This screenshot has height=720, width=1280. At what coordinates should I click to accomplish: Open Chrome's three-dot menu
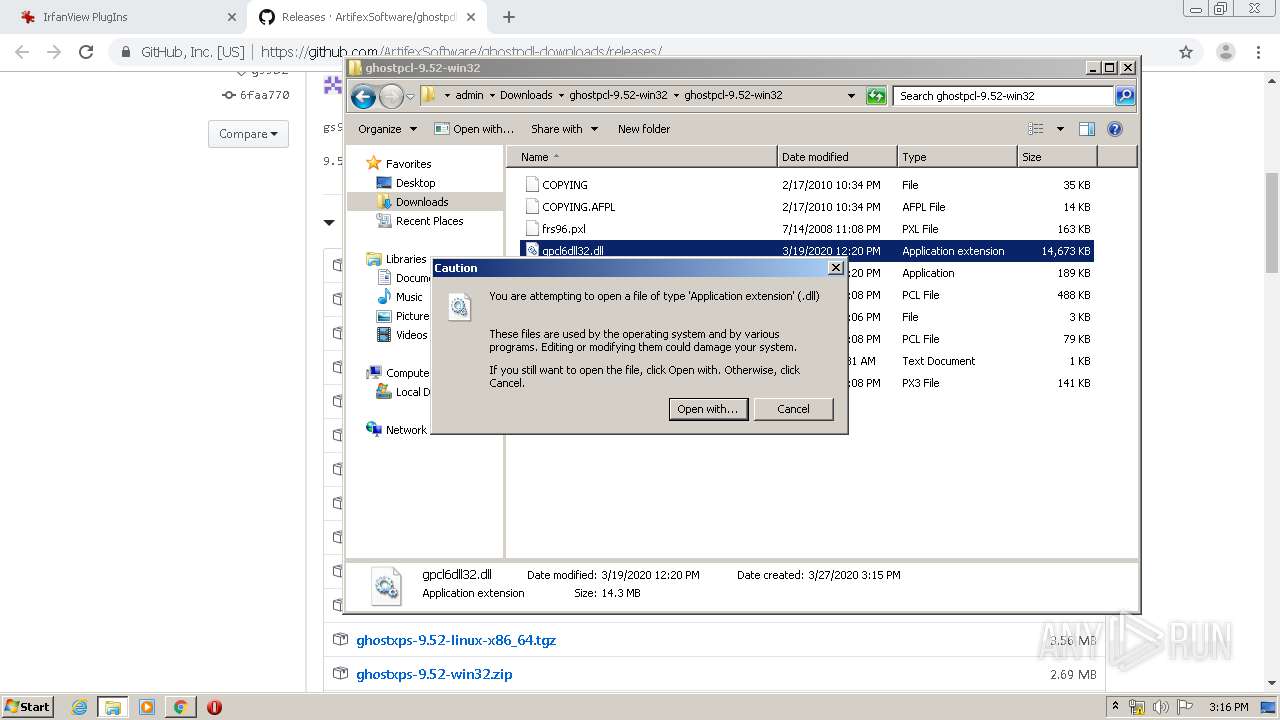point(1259,52)
